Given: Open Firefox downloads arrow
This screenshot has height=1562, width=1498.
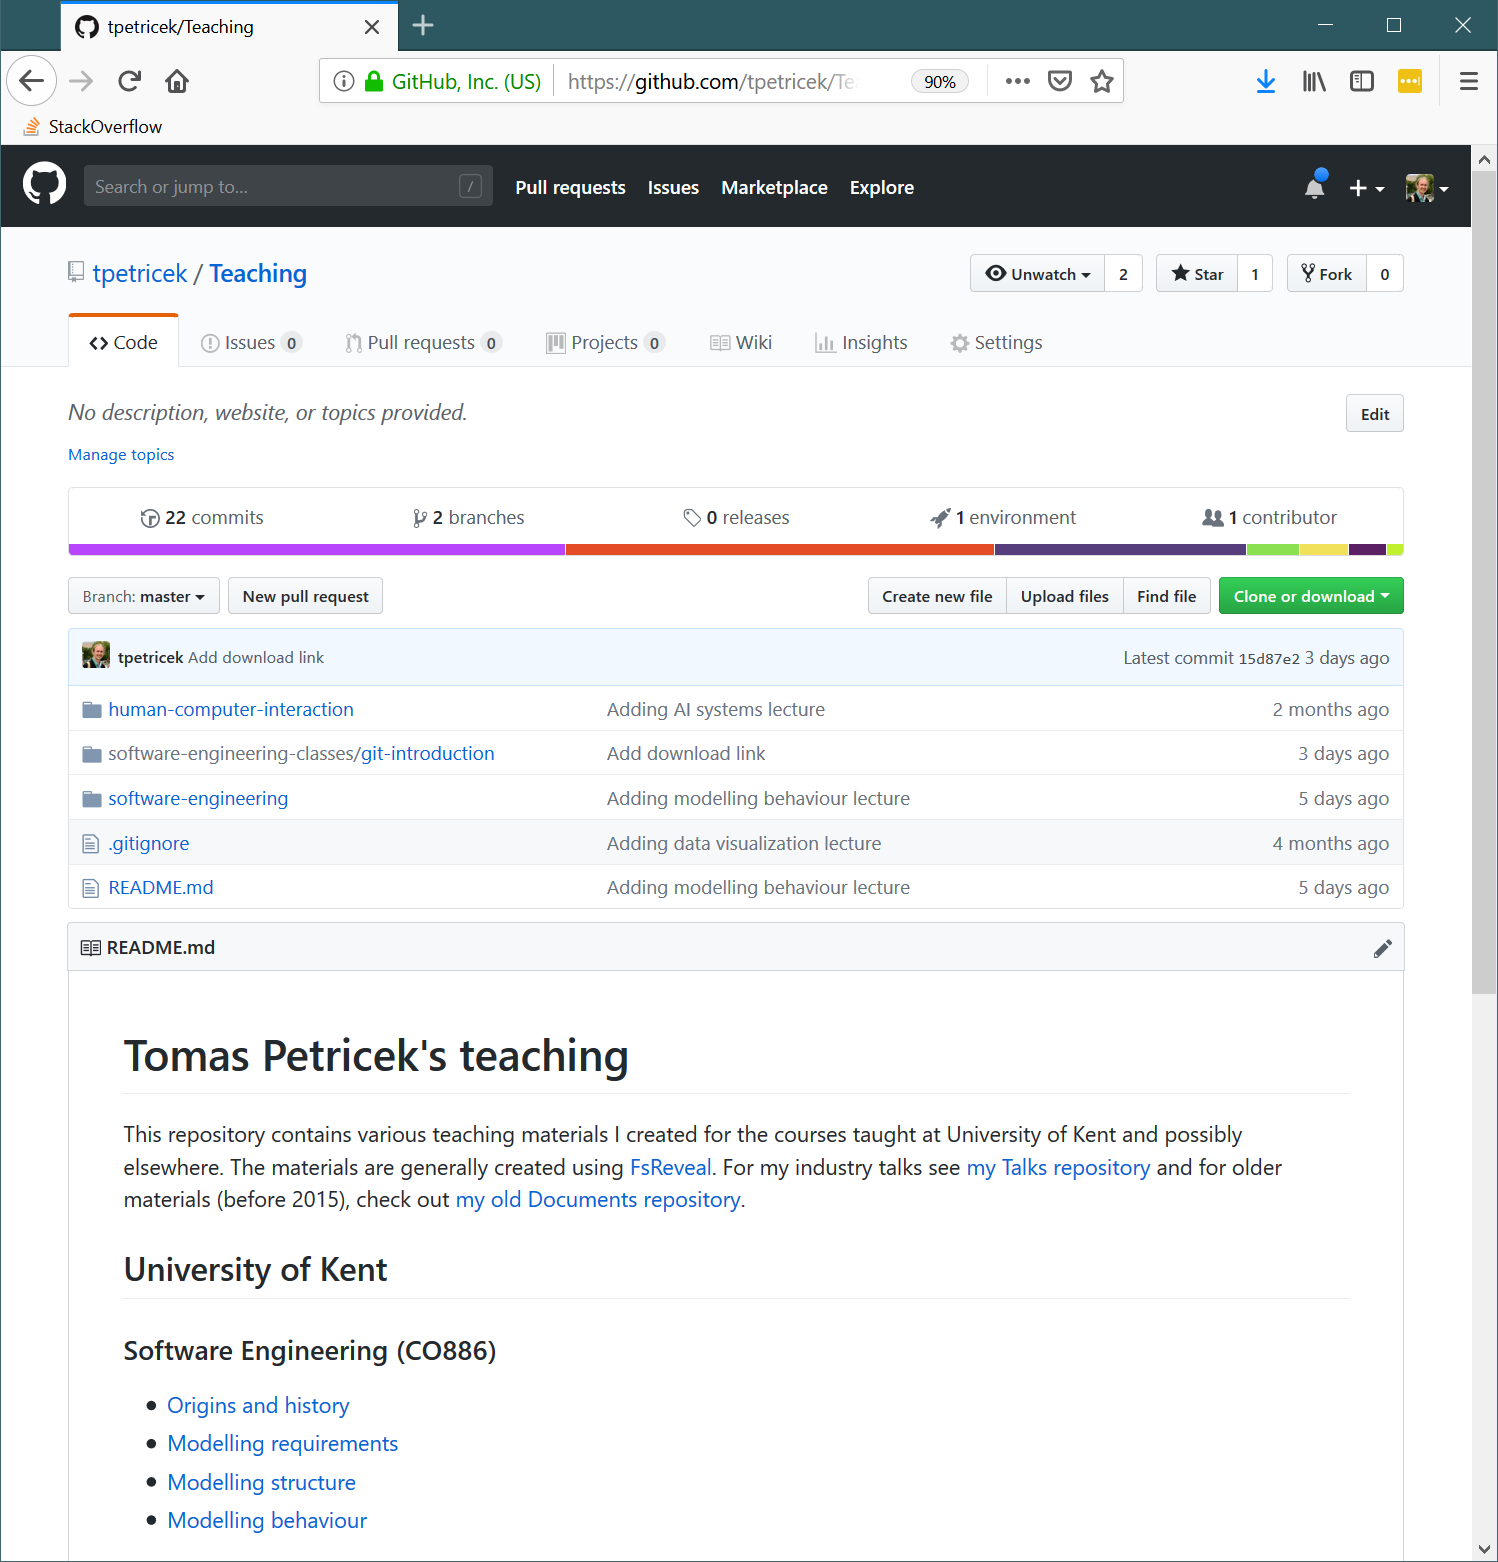Looking at the screenshot, I should (1265, 81).
